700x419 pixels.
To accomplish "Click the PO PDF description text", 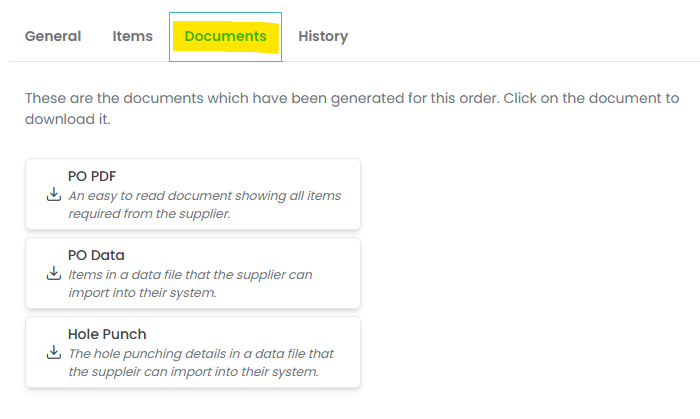I will pos(204,204).
